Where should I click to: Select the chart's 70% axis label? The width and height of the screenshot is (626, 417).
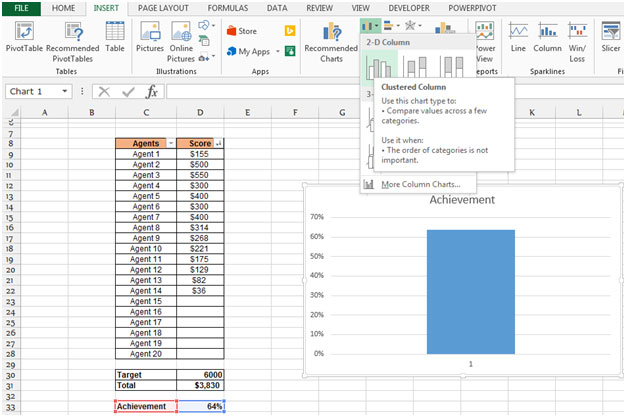click(317, 217)
